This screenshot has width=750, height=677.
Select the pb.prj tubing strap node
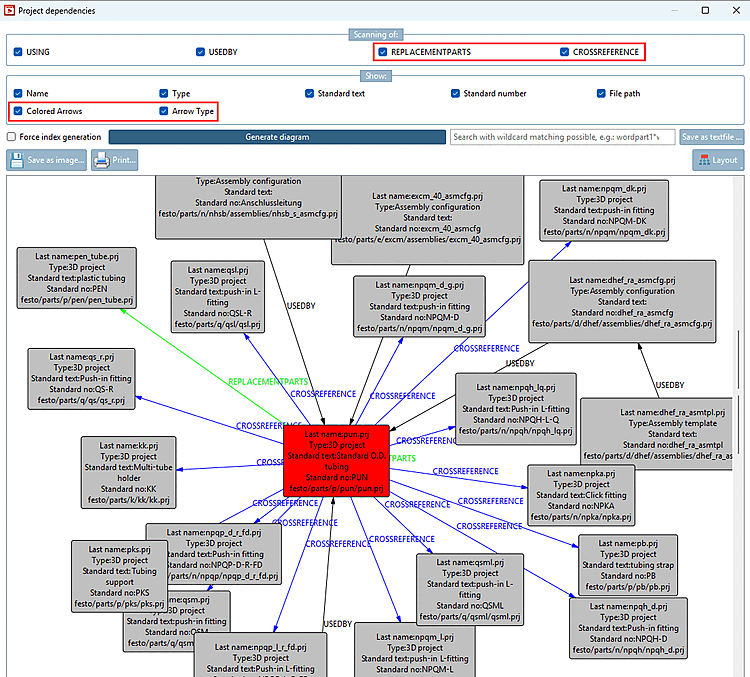point(628,565)
